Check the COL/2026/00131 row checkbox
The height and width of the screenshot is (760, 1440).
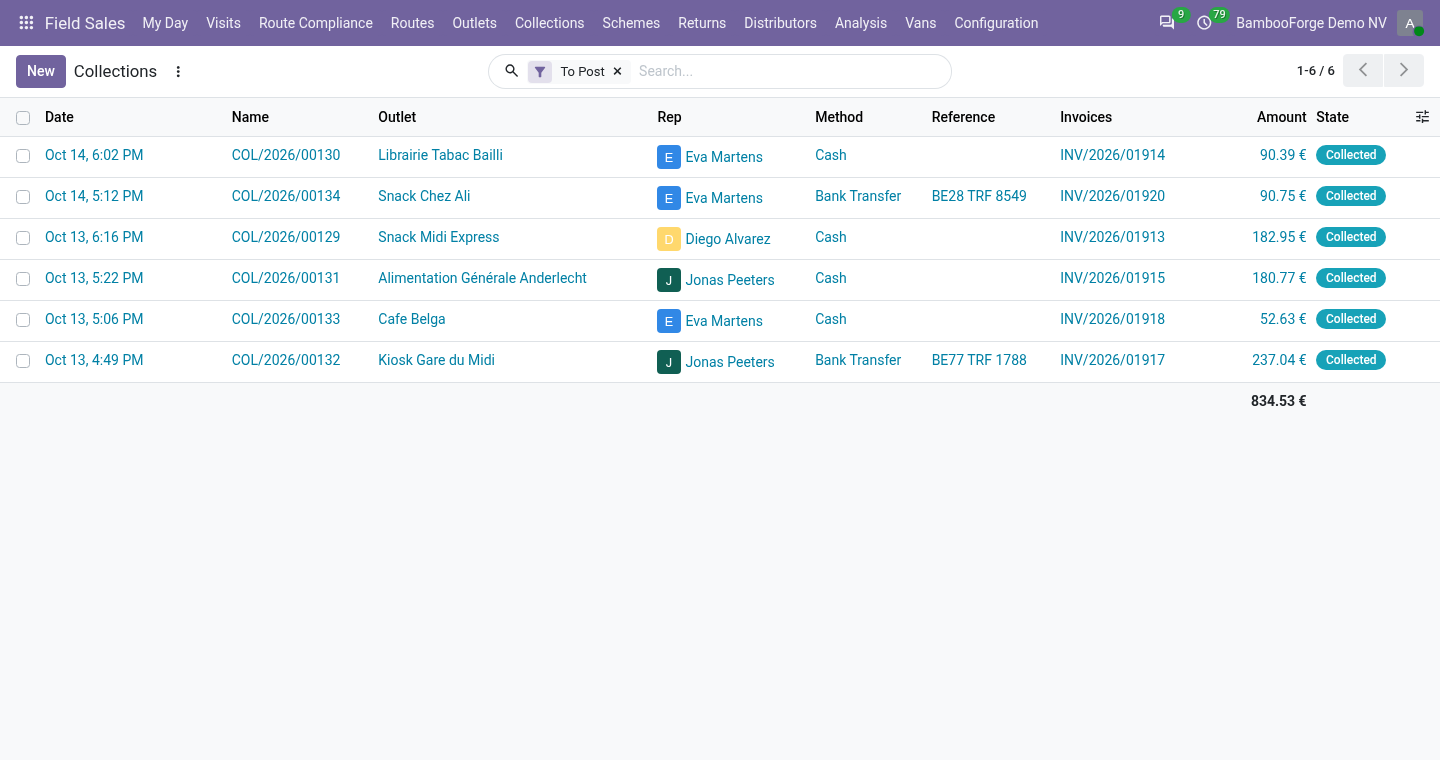click(23, 279)
